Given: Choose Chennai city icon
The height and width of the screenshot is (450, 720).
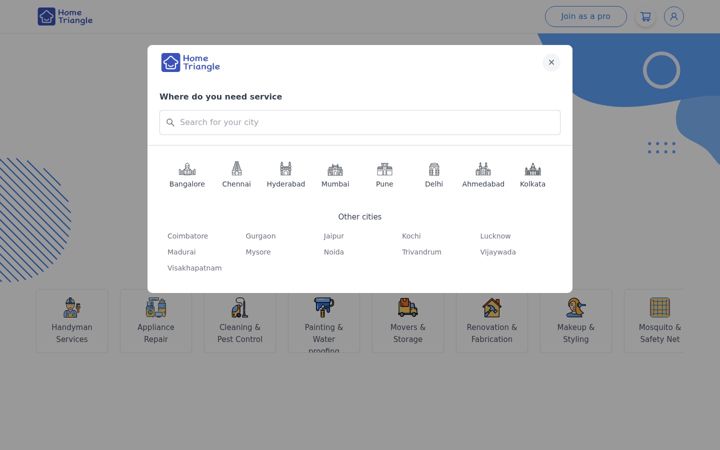Looking at the screenshot, I should (236, 169).
